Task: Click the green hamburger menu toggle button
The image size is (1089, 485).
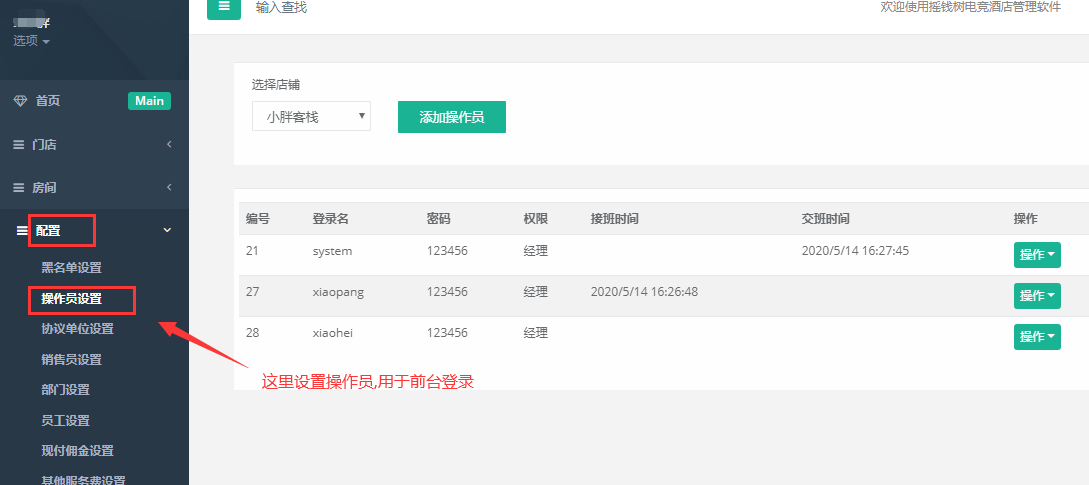Action: [224, 7]
